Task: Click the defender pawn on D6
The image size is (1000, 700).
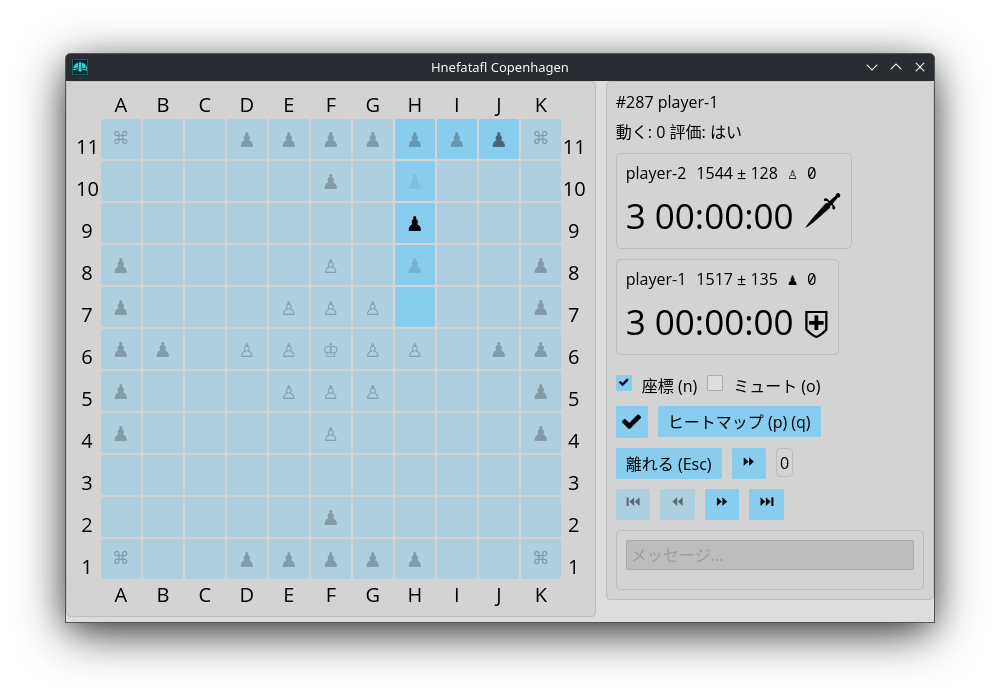Action: pos(247,350)
